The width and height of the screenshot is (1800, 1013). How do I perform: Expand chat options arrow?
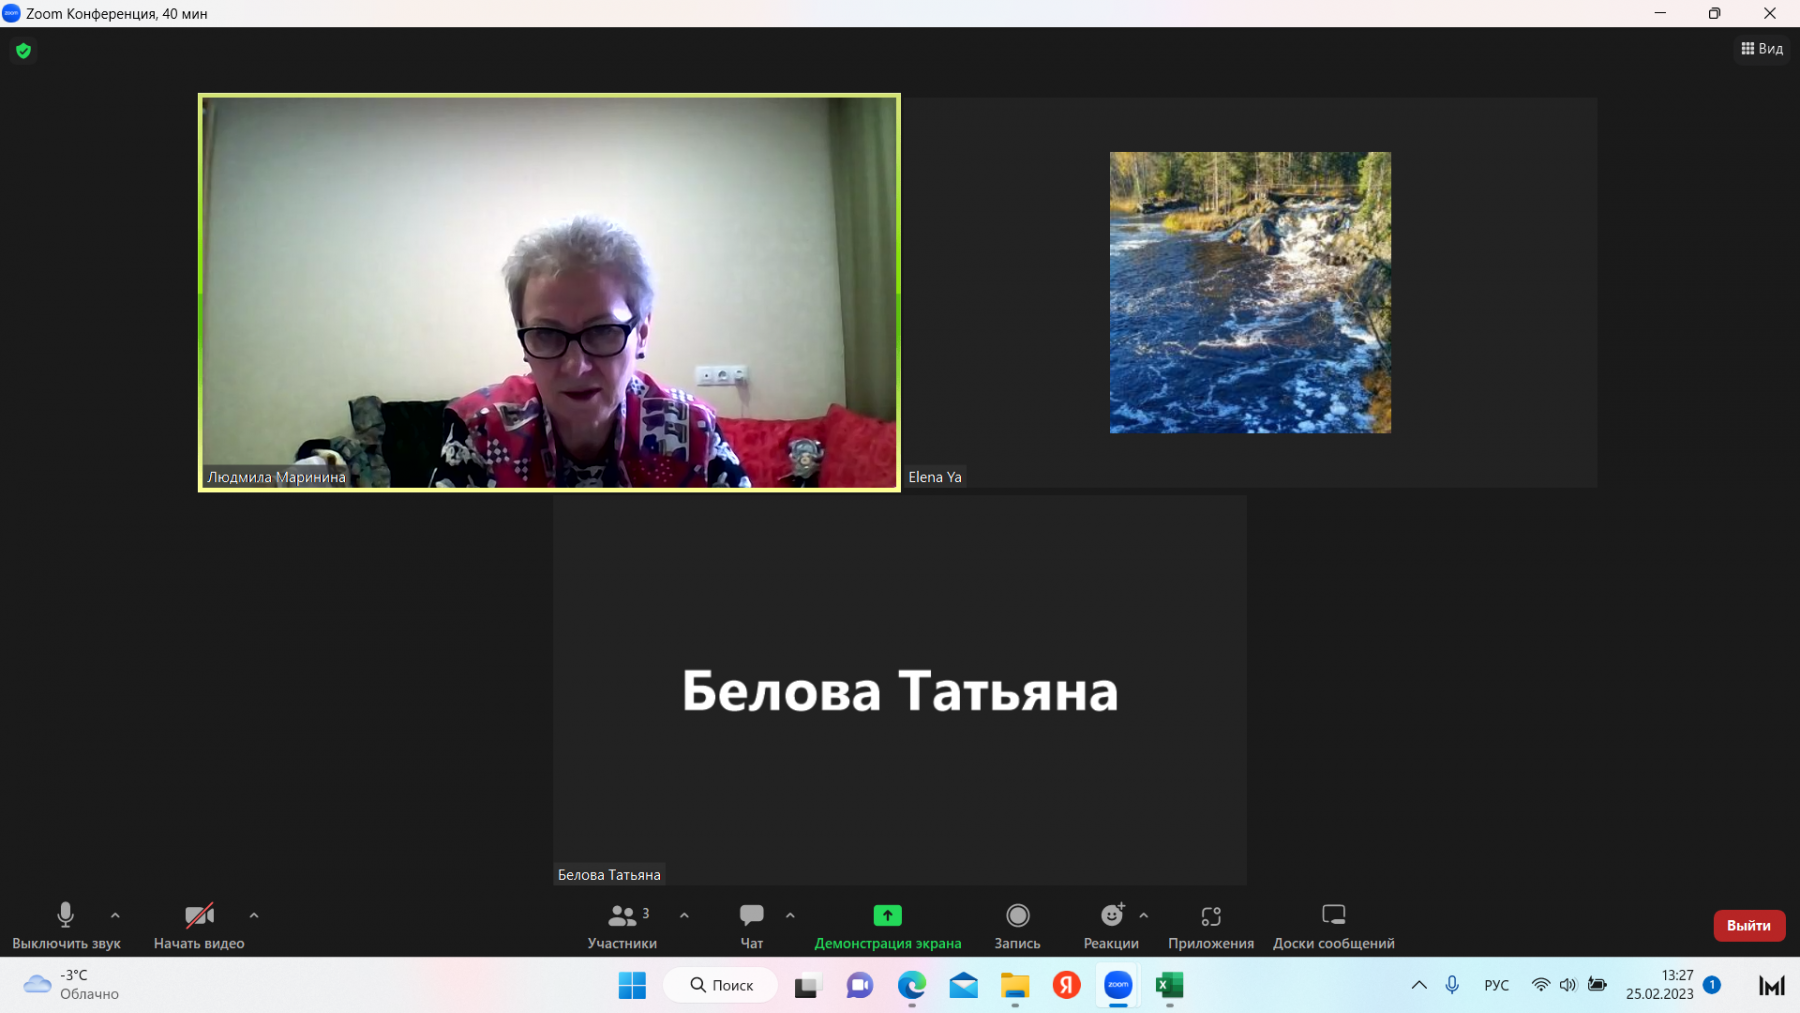790,915
